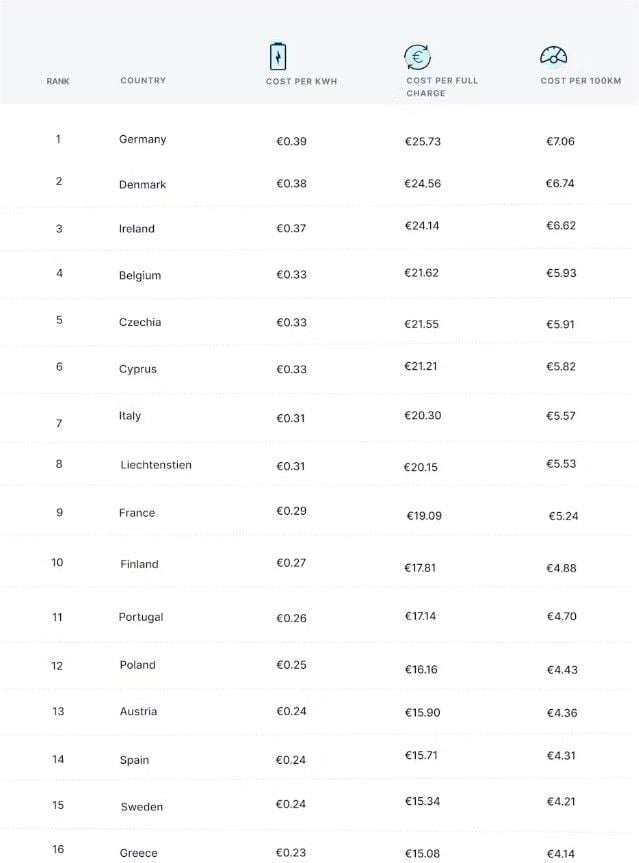The image size is (639, 863).
Task: Sort by the RANK column header
Action: pyautogui.click(x=58, y=81)
